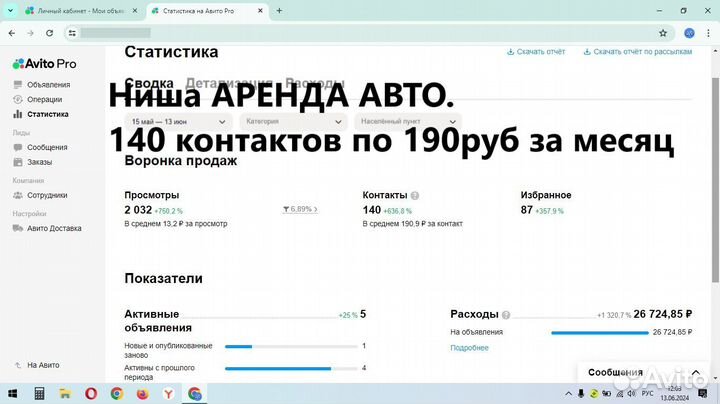This screenshot has height=404, width=720.
Task: Switch to the Сводка tab
Action: coord(149,83)
